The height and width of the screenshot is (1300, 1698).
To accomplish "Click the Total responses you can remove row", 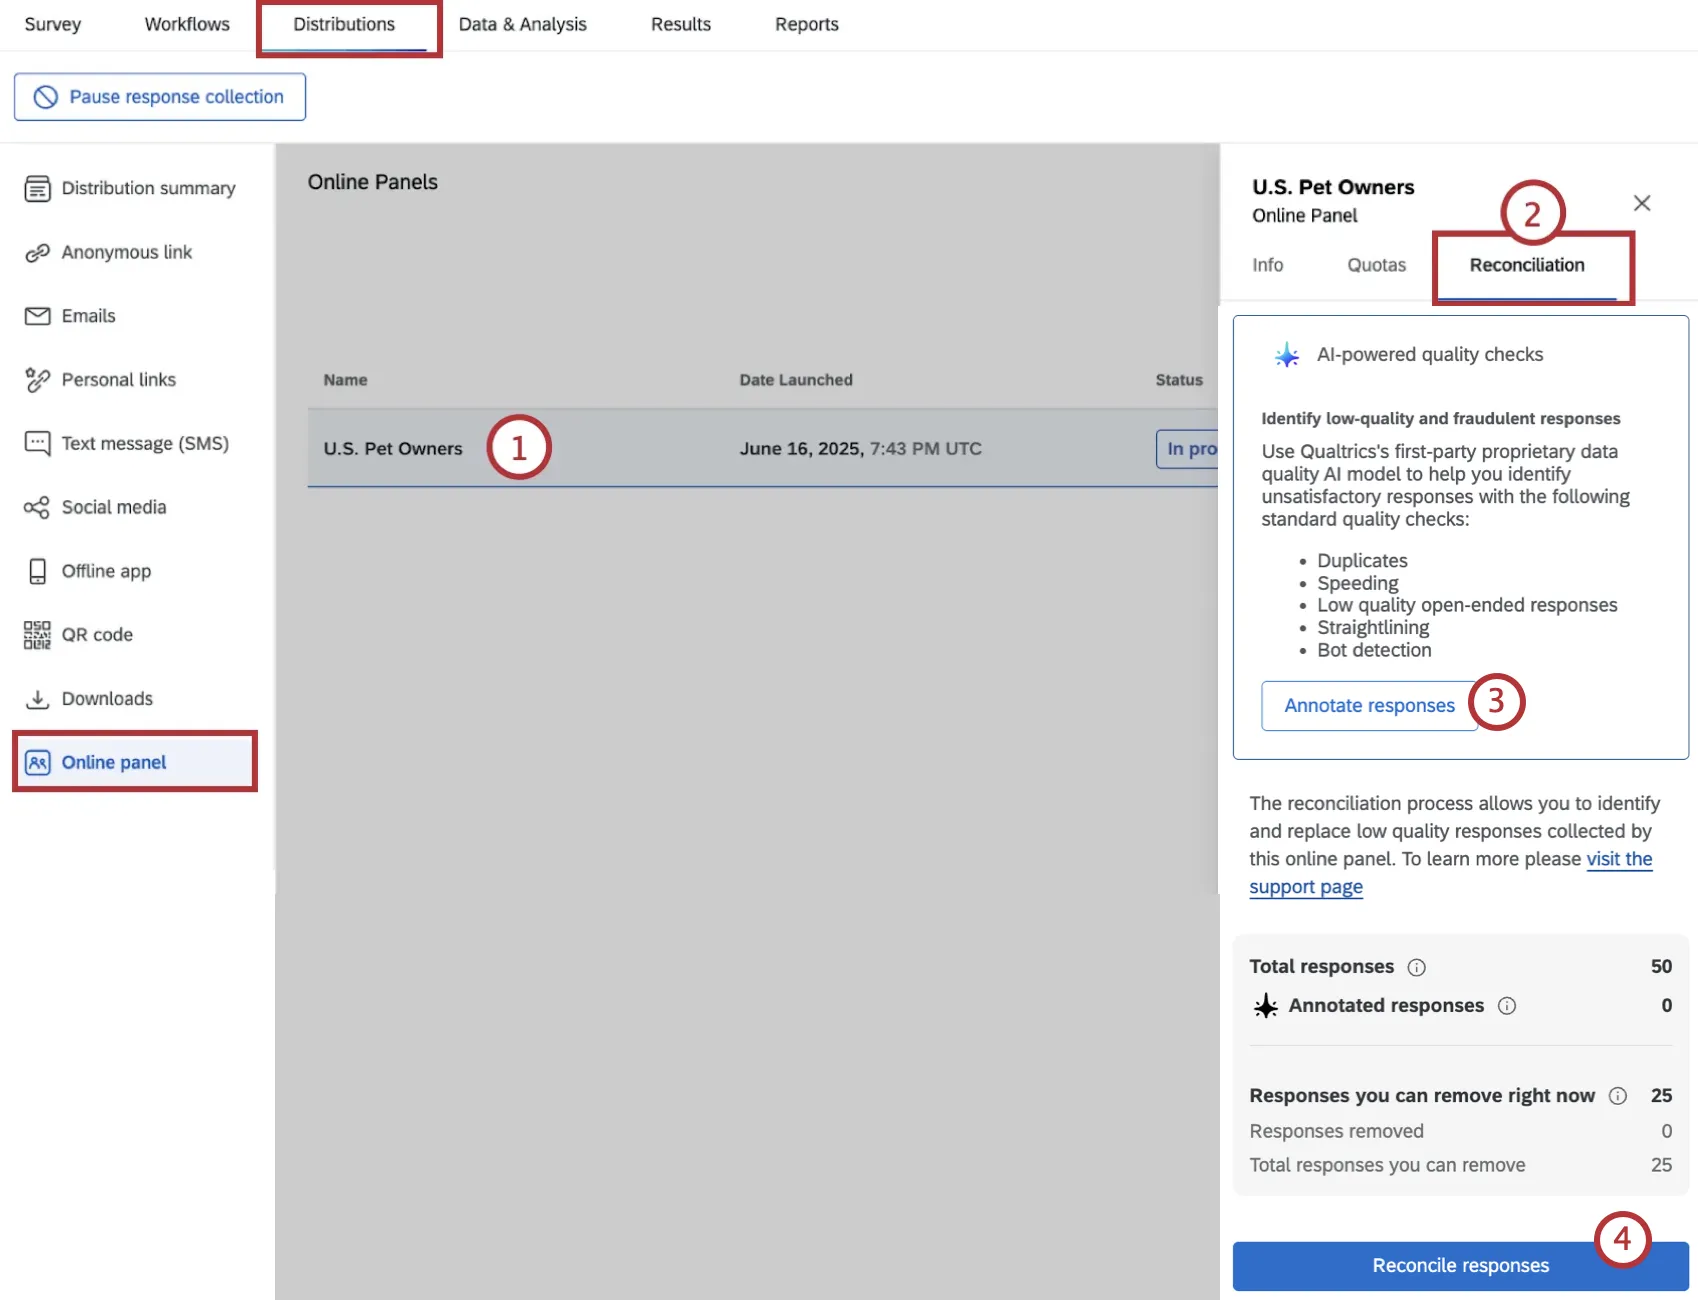I will [1460, 1165].
